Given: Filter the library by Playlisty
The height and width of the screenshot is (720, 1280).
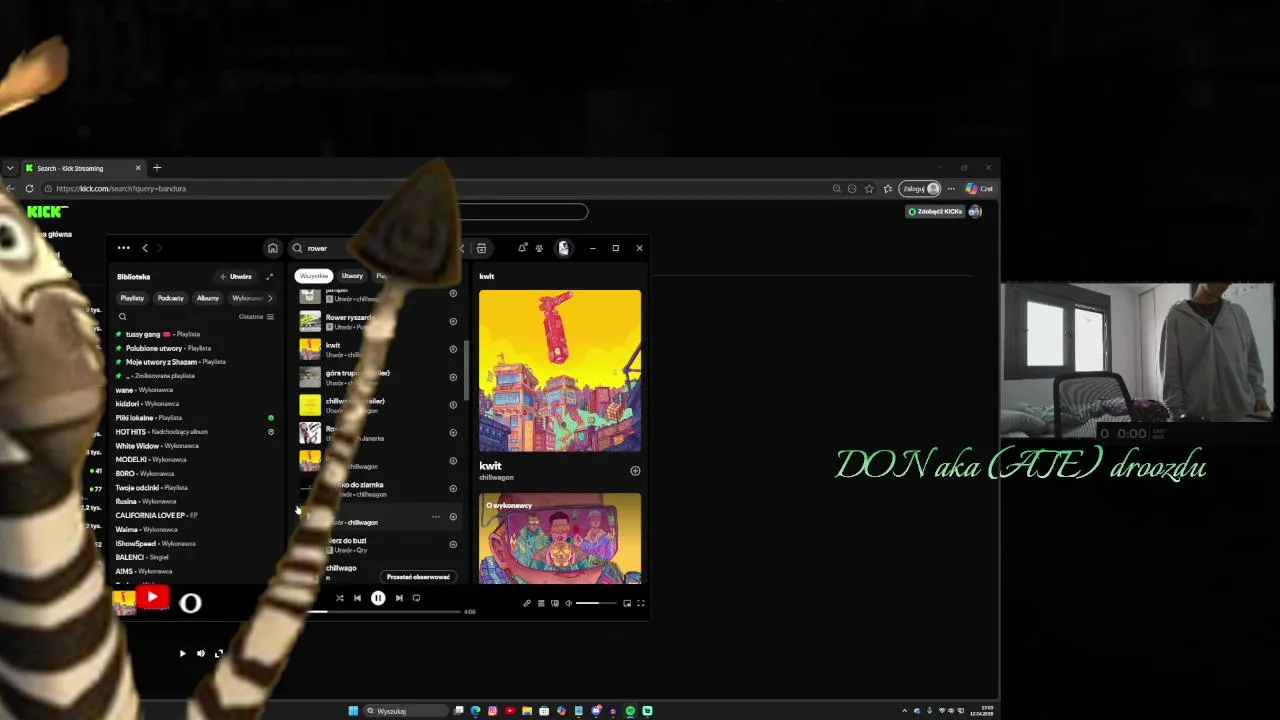Looking at the screenshot, I should coord(132,298).
